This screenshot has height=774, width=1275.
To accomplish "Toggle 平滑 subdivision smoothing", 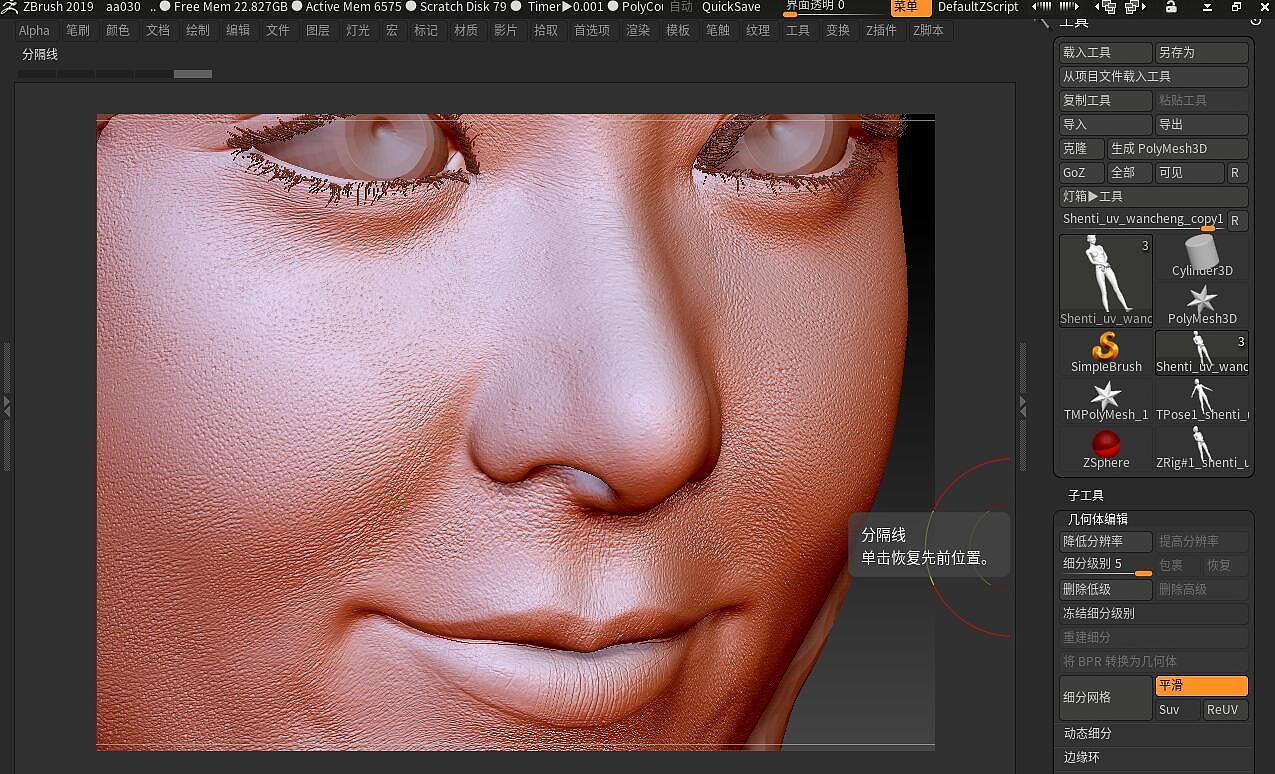I will pos(1202,686).
